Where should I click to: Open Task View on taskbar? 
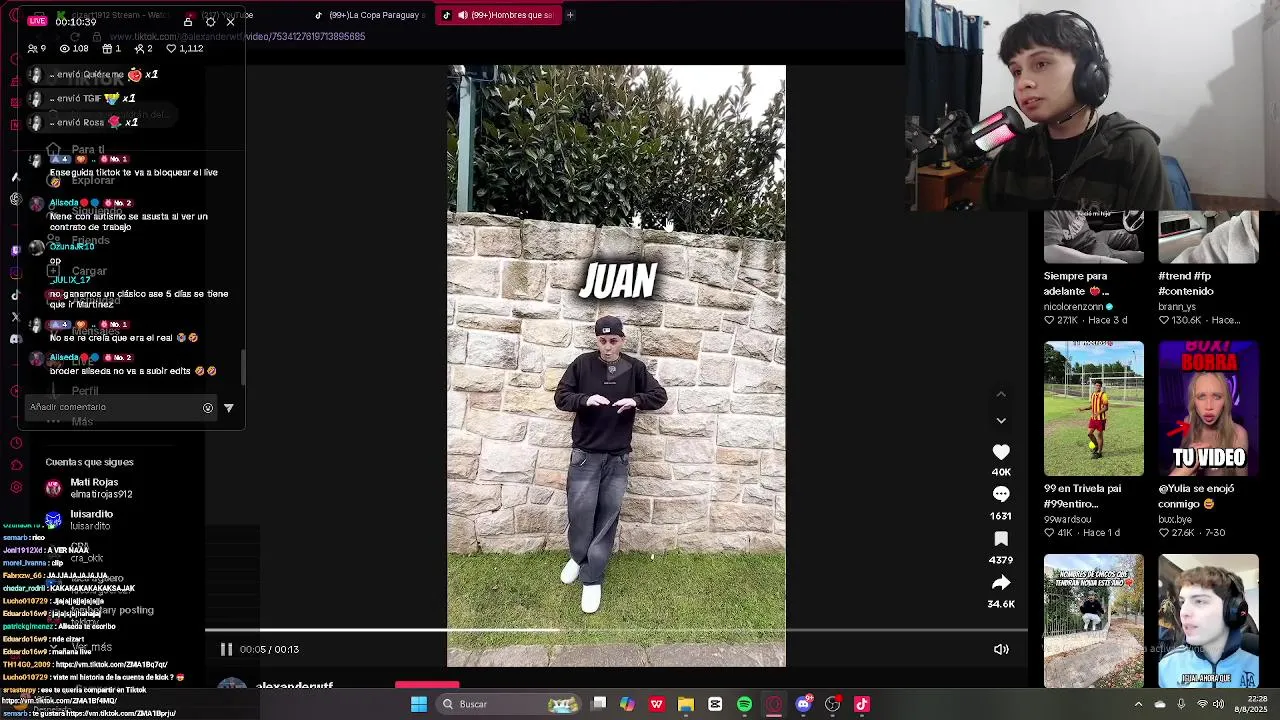click(x=598, y=704)
